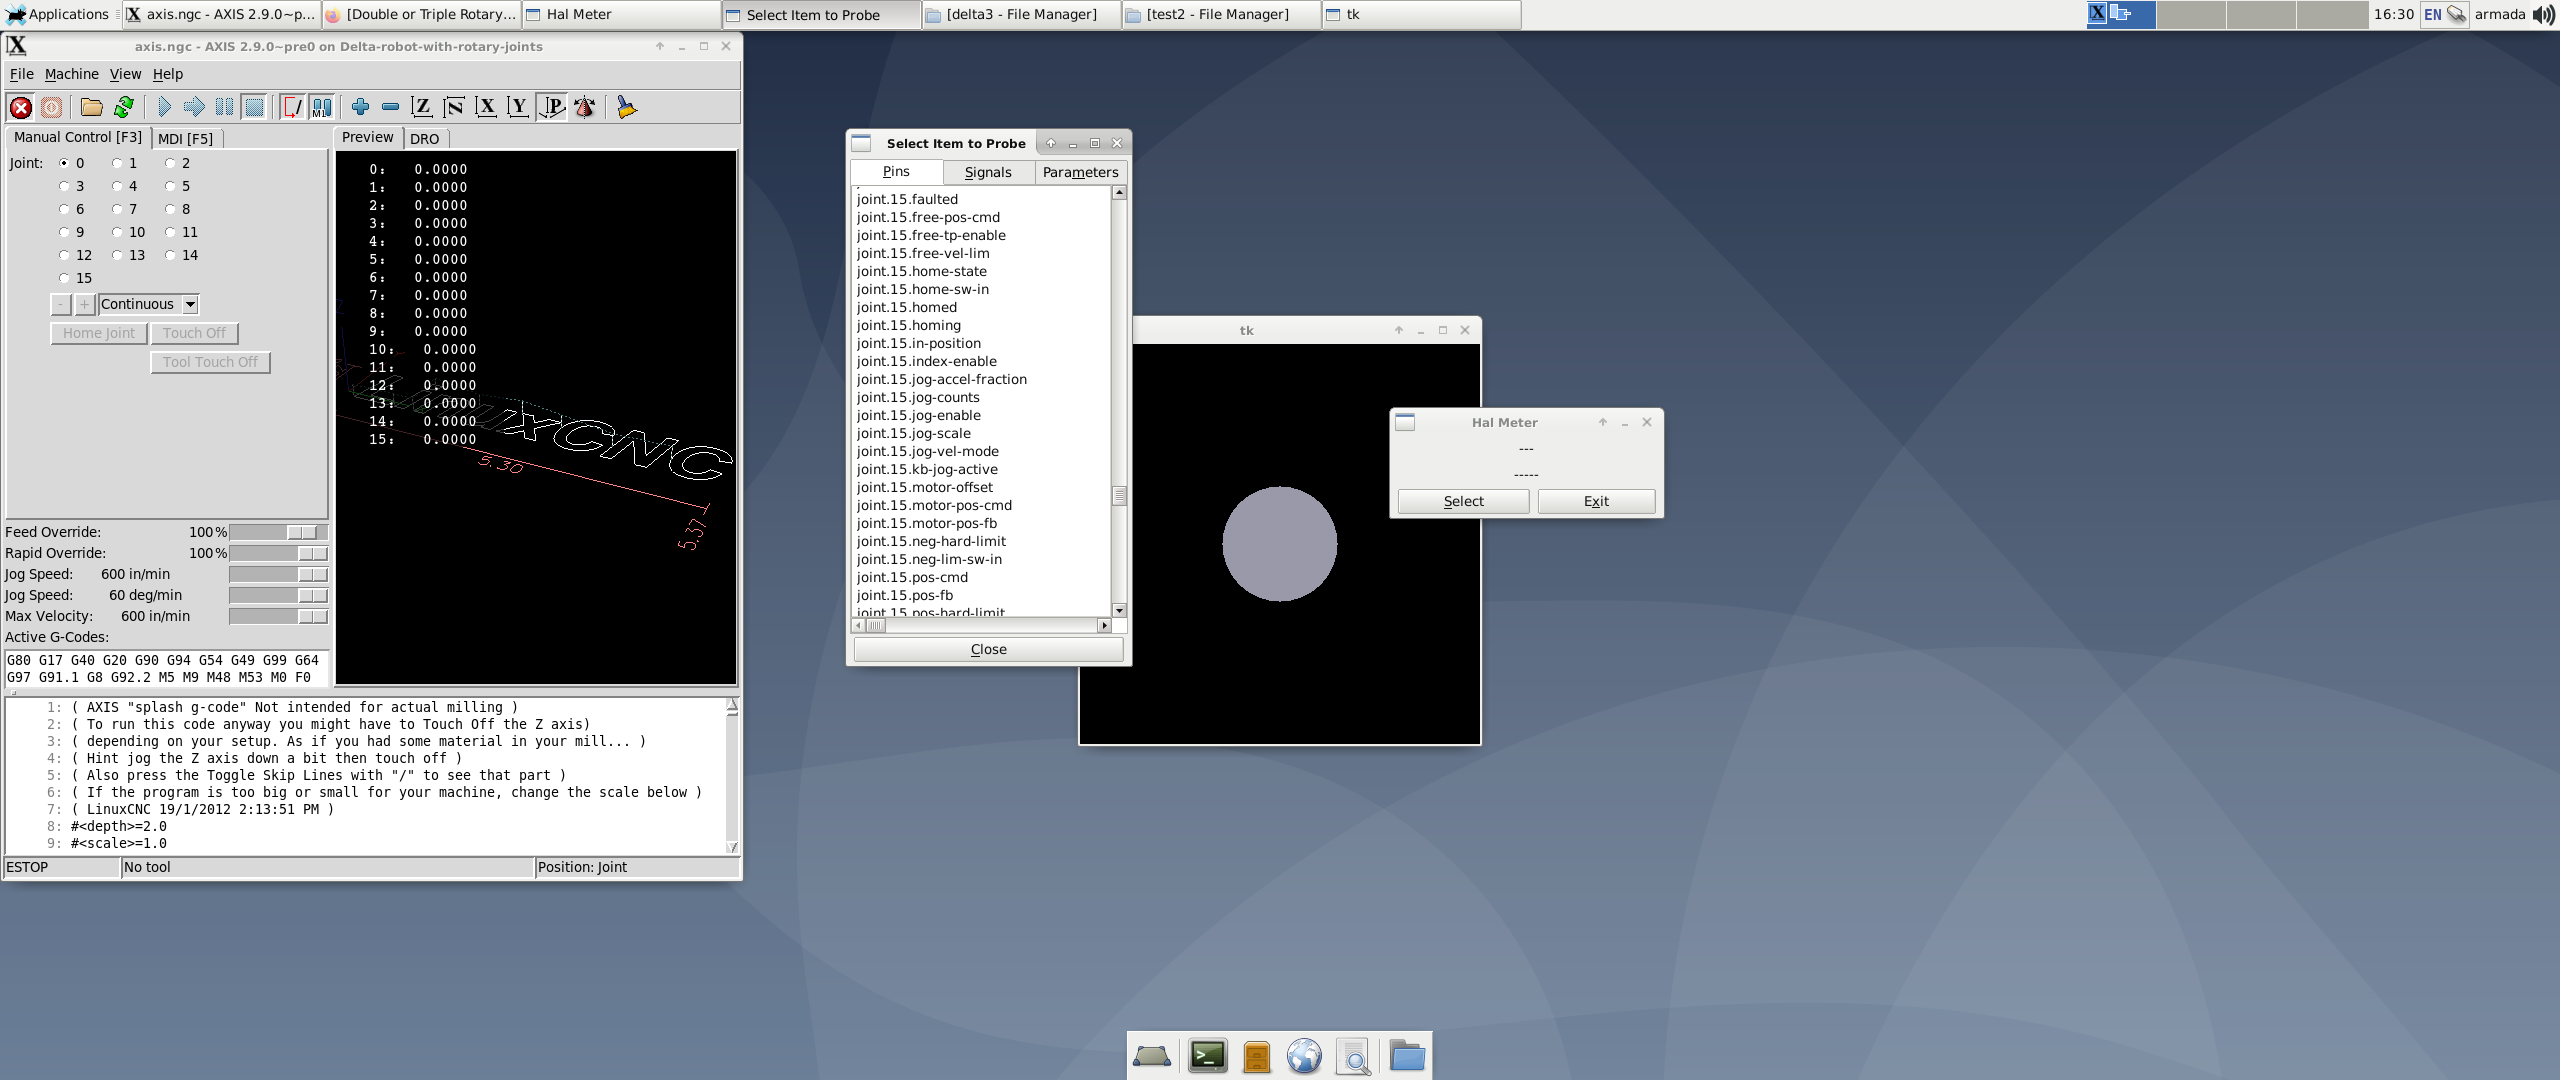Clear live plot with the broom icon
The width and height of the screenshot is (2560, 1080).
coord(626,107)
